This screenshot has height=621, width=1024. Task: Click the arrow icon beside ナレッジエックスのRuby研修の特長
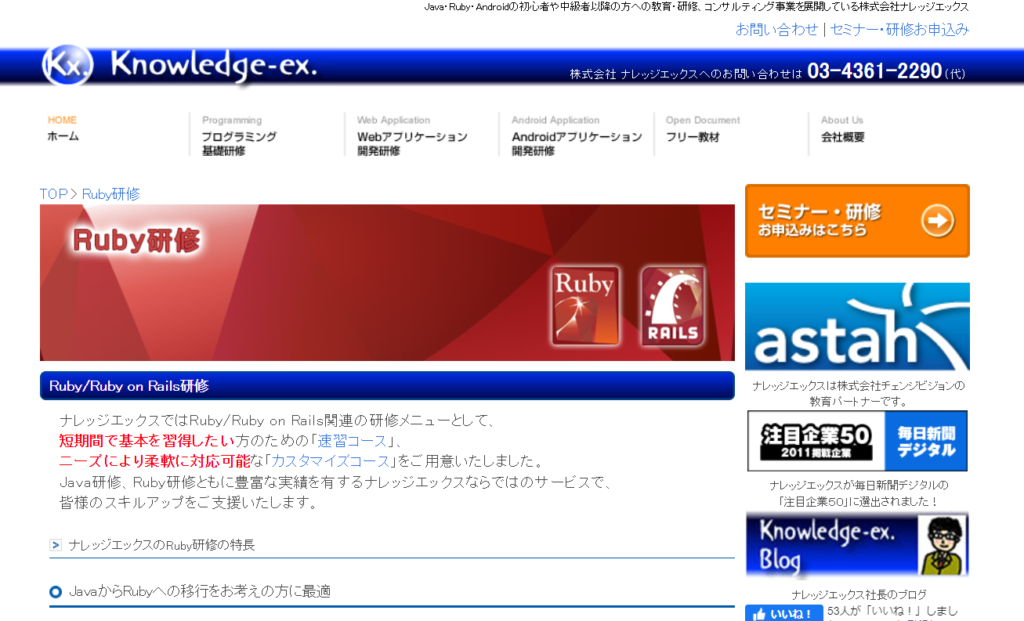[56, 545]
